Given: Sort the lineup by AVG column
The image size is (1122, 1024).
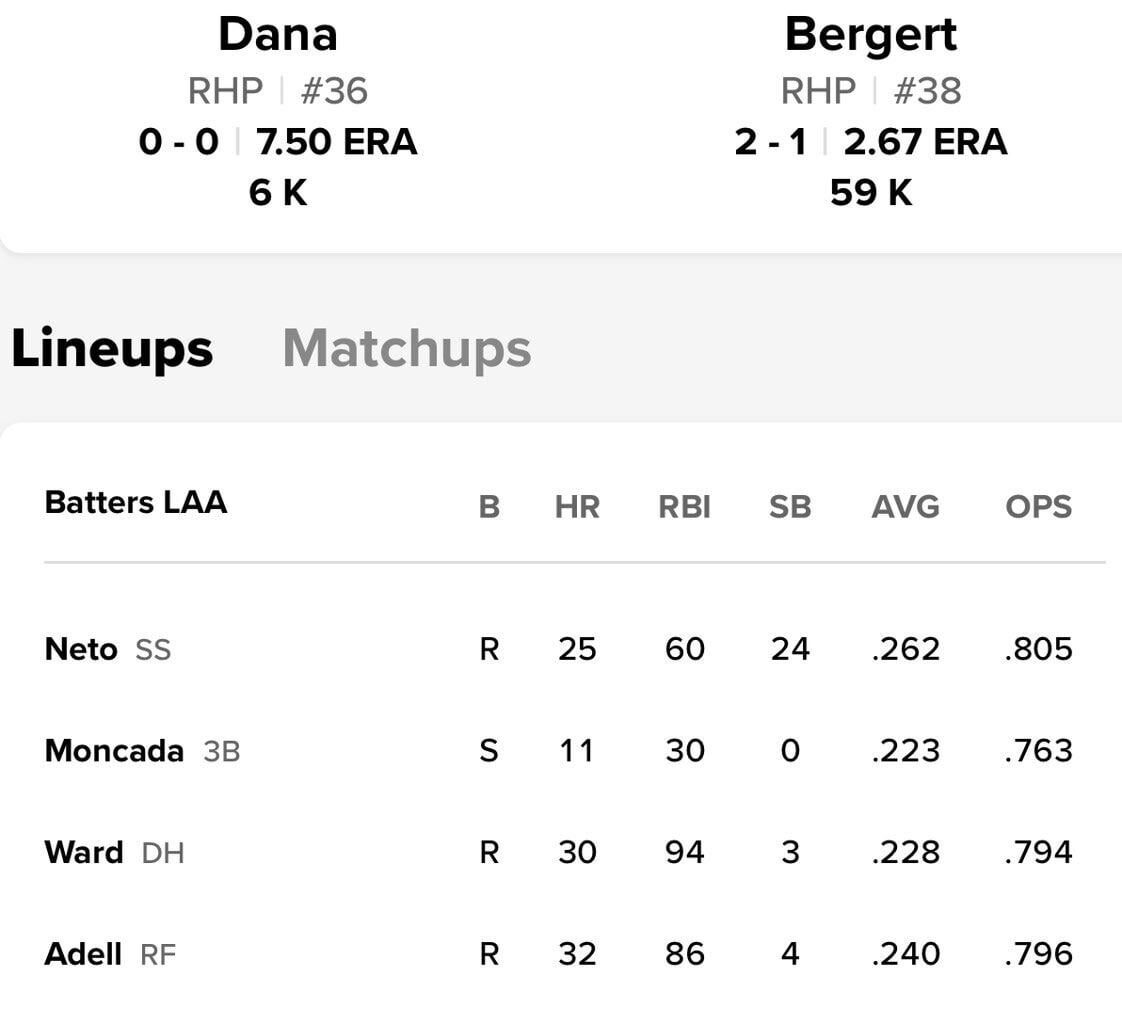Looking at the screenshot, I should [x=905, y=507].
